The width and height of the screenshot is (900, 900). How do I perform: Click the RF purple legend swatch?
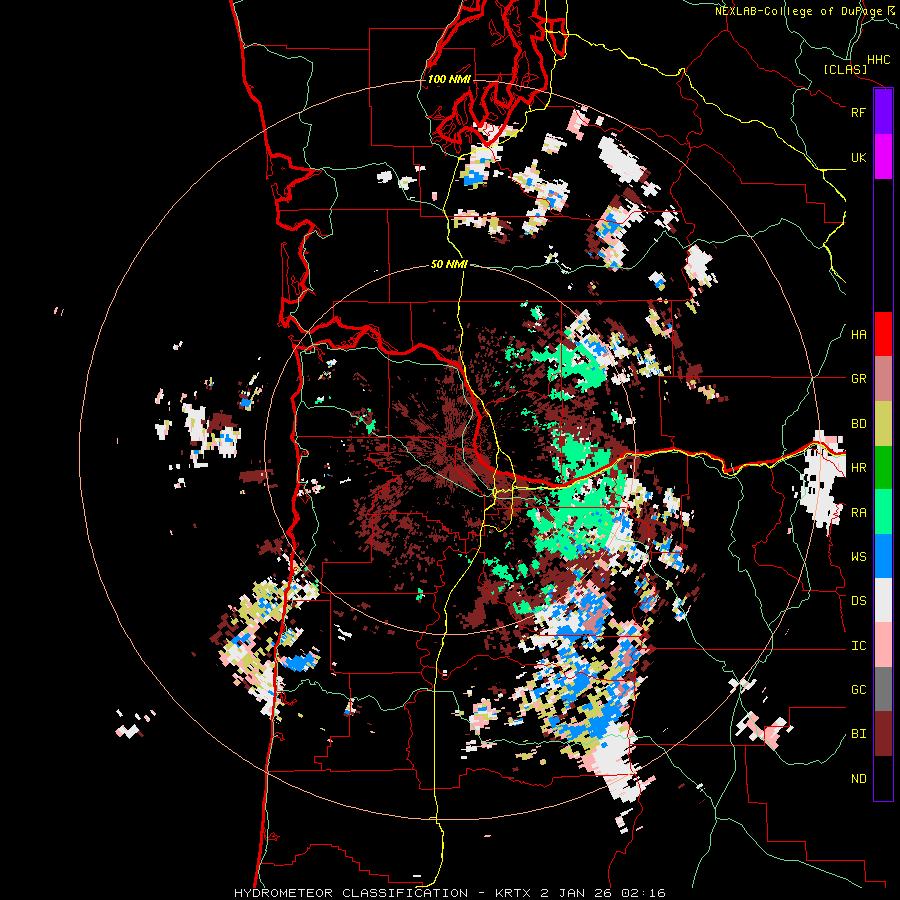883,112
